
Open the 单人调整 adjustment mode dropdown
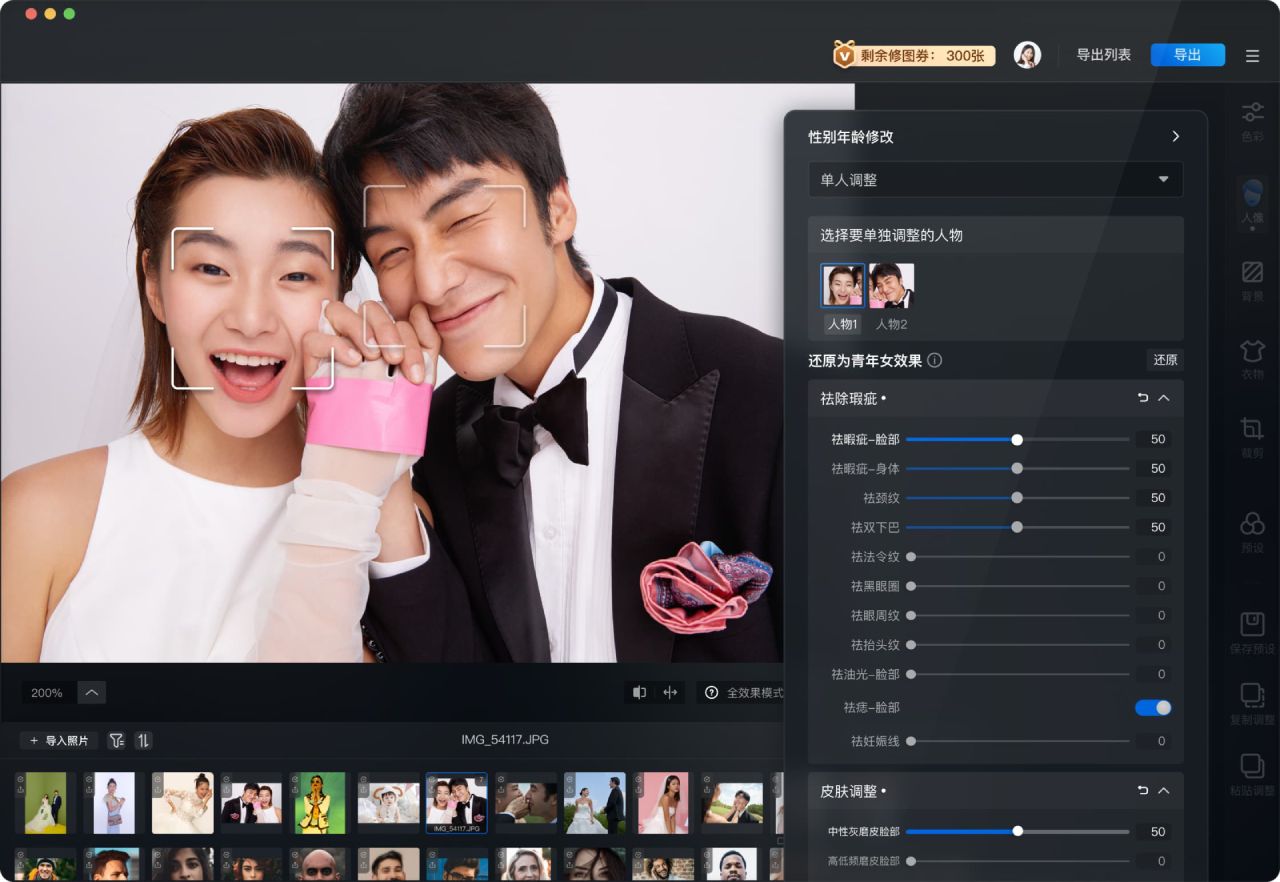[996, 179]
